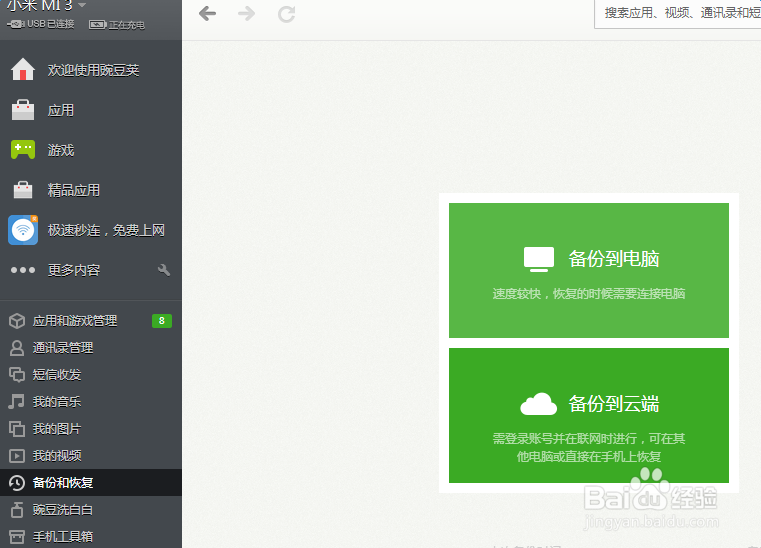
Task: Click the cloud icon in 备份到云端
Action: [x=538, y=404]
